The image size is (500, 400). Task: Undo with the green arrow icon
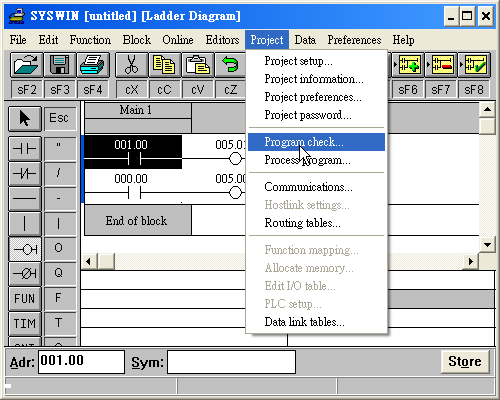[230, 64]
